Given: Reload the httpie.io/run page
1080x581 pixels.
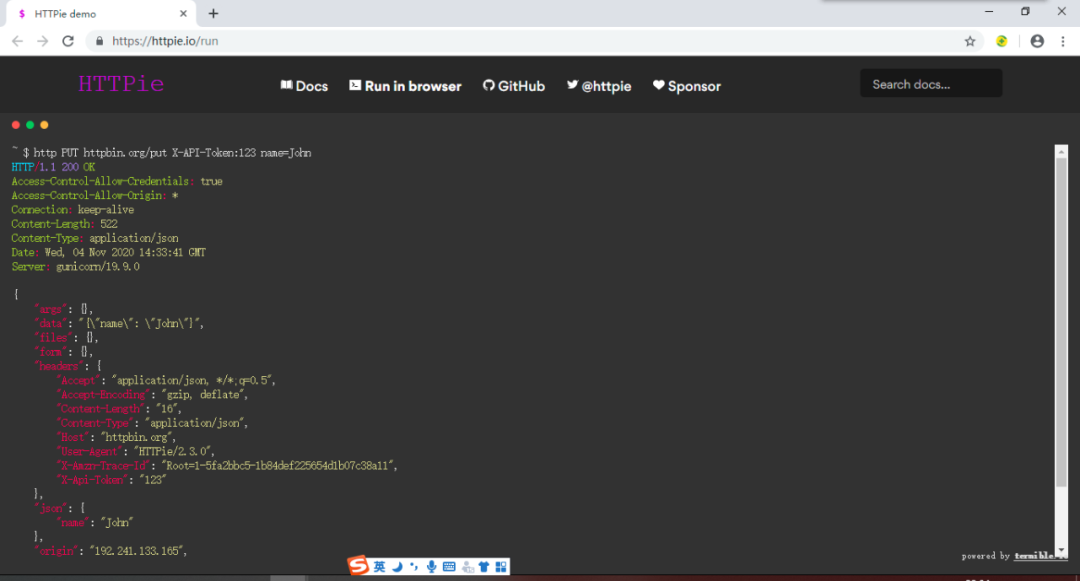Looking at the screenshot, I should click(x=68, y=41).
